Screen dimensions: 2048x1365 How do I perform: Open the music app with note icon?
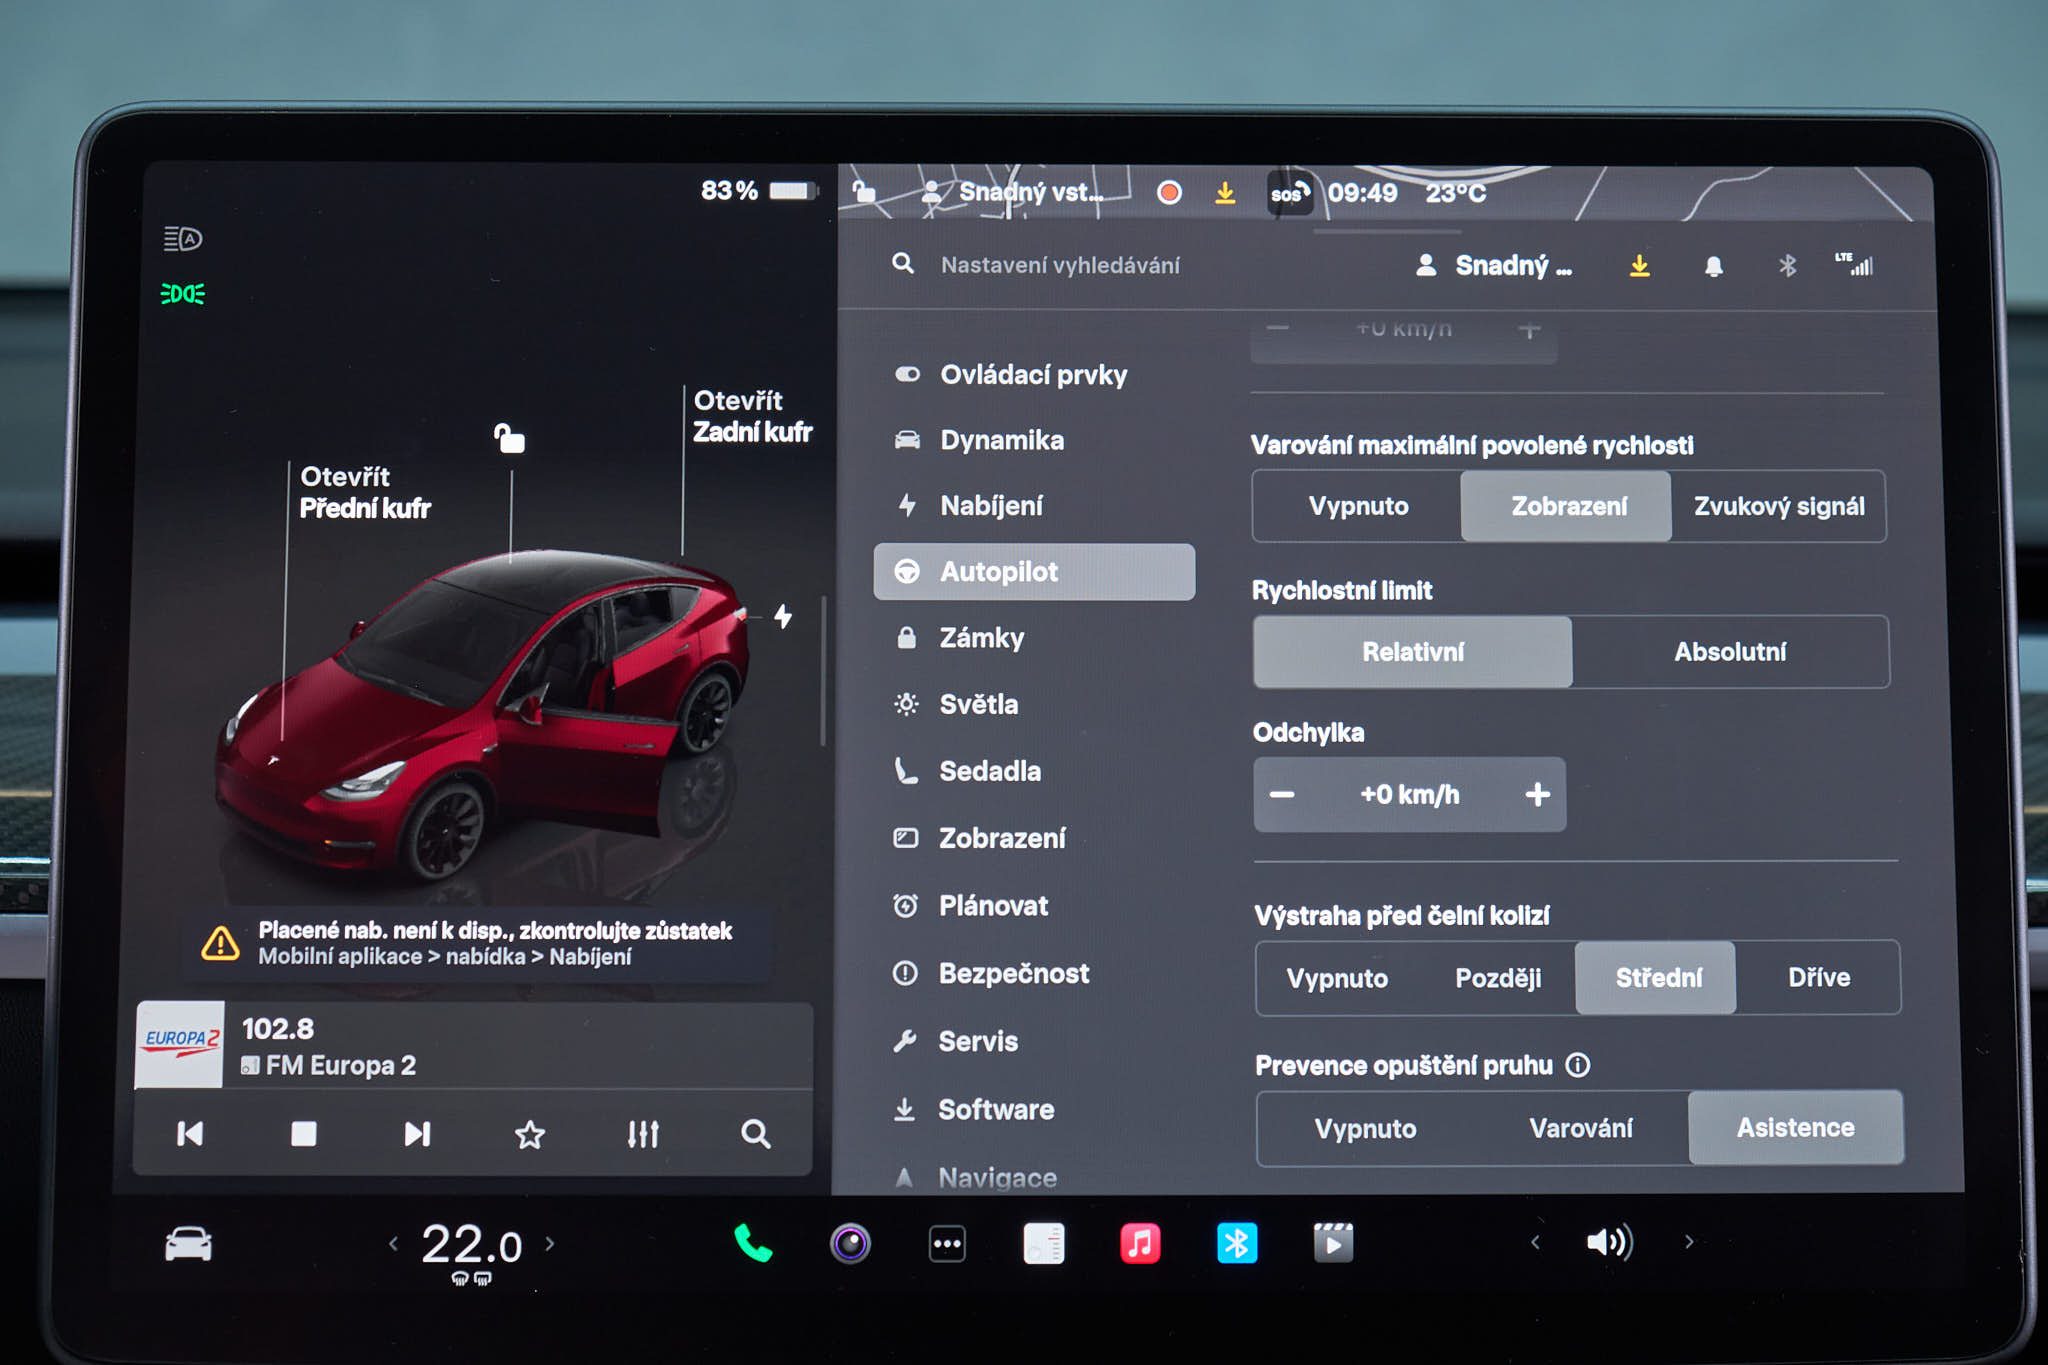1140,1244
